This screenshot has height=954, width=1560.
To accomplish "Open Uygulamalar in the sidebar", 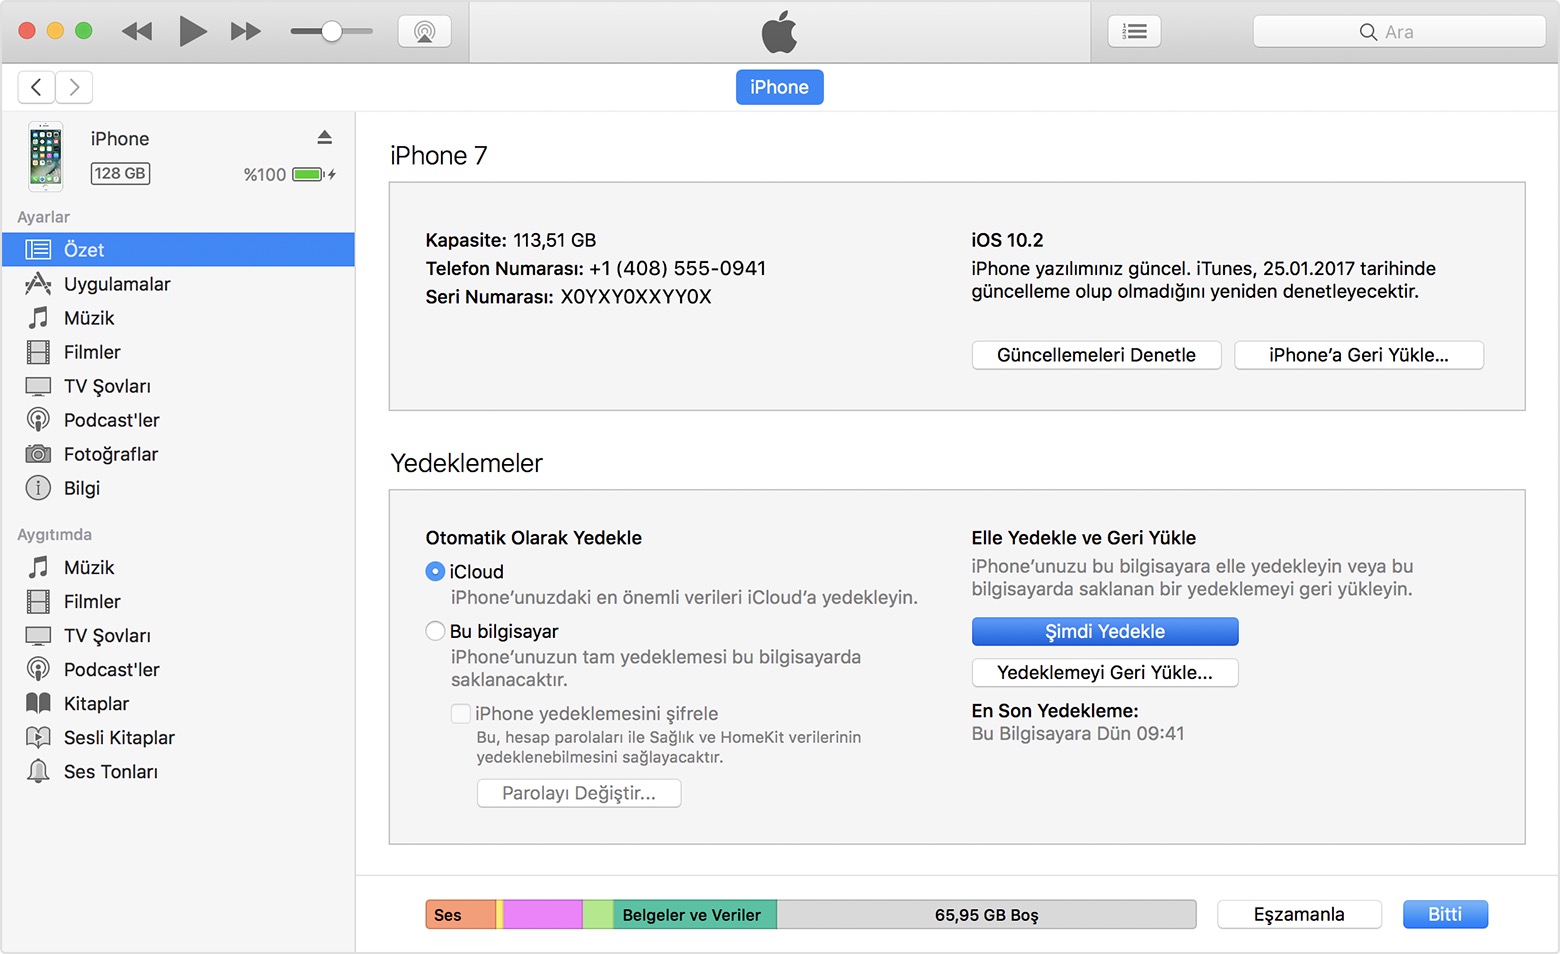I will tap(178, 284).
